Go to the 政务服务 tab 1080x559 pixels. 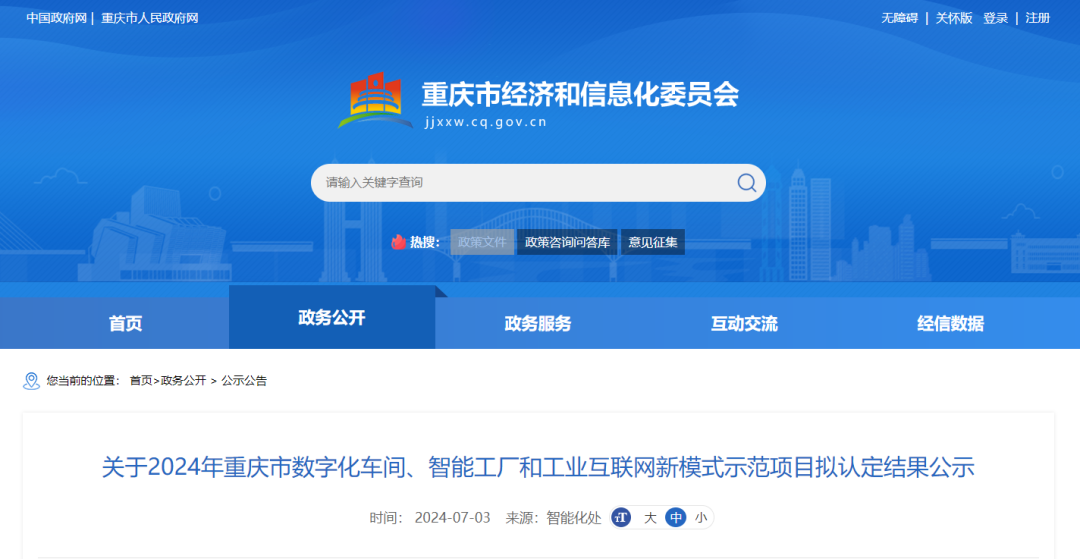click(538, 324)
